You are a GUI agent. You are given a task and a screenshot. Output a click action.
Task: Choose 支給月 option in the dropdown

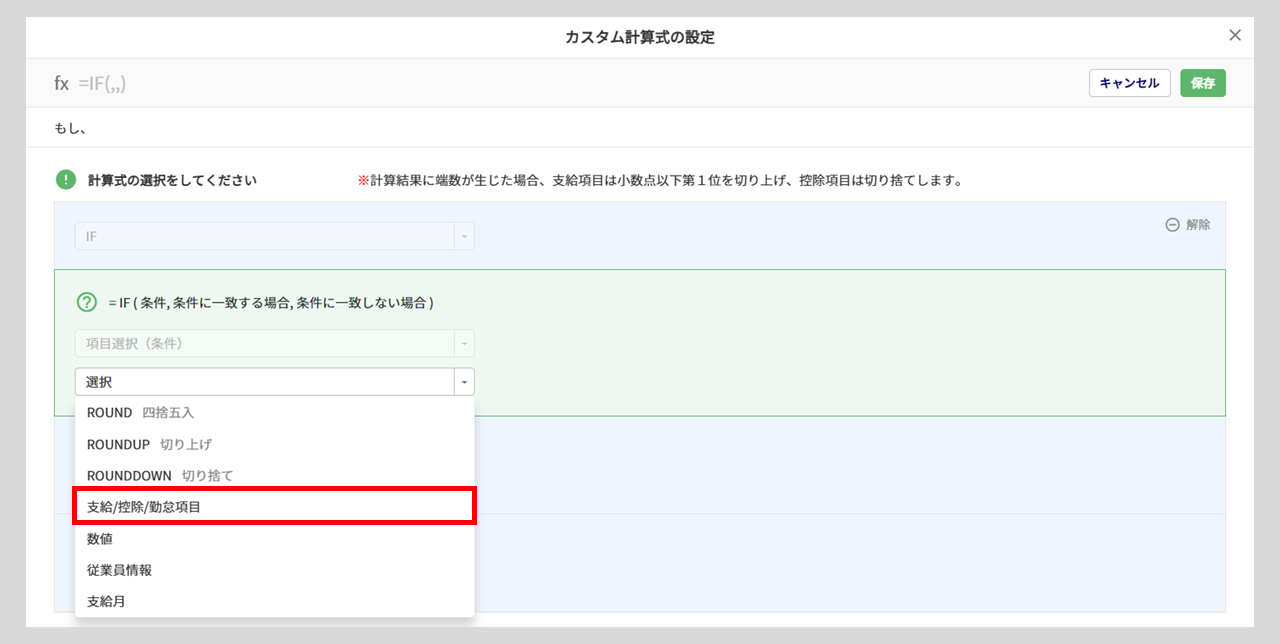[274, 601]
